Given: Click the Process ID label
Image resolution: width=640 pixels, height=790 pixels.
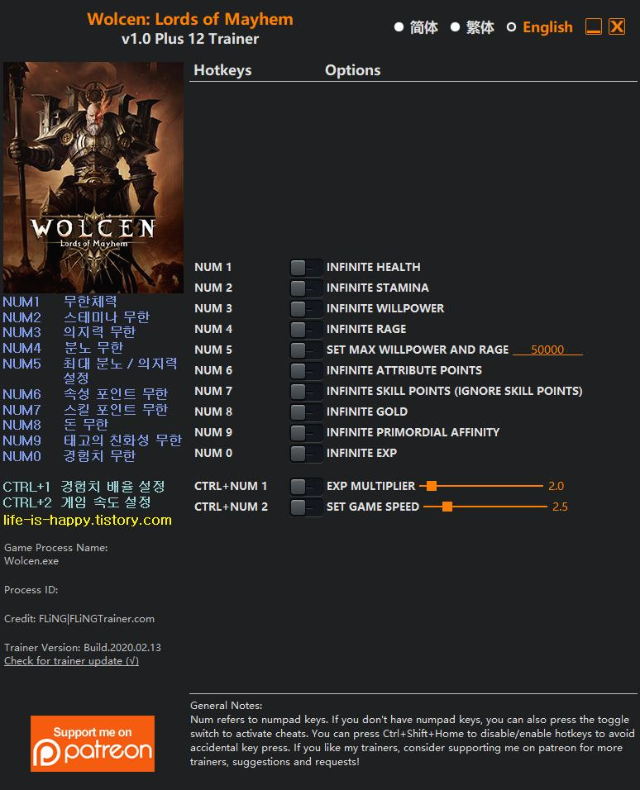Looking at the screenshot, I should (x=31, y=590).
